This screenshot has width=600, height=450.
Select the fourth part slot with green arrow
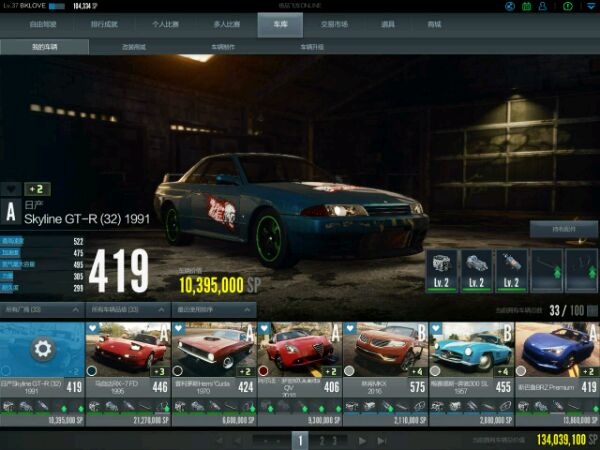pos(547,271)
